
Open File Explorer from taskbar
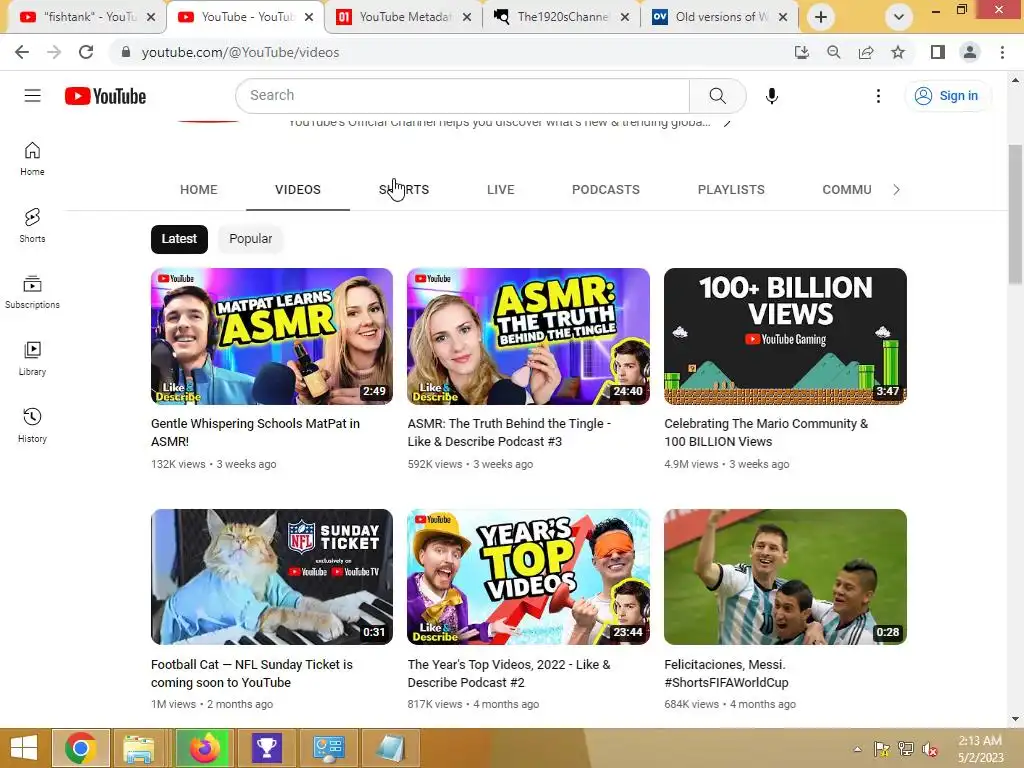139,748
